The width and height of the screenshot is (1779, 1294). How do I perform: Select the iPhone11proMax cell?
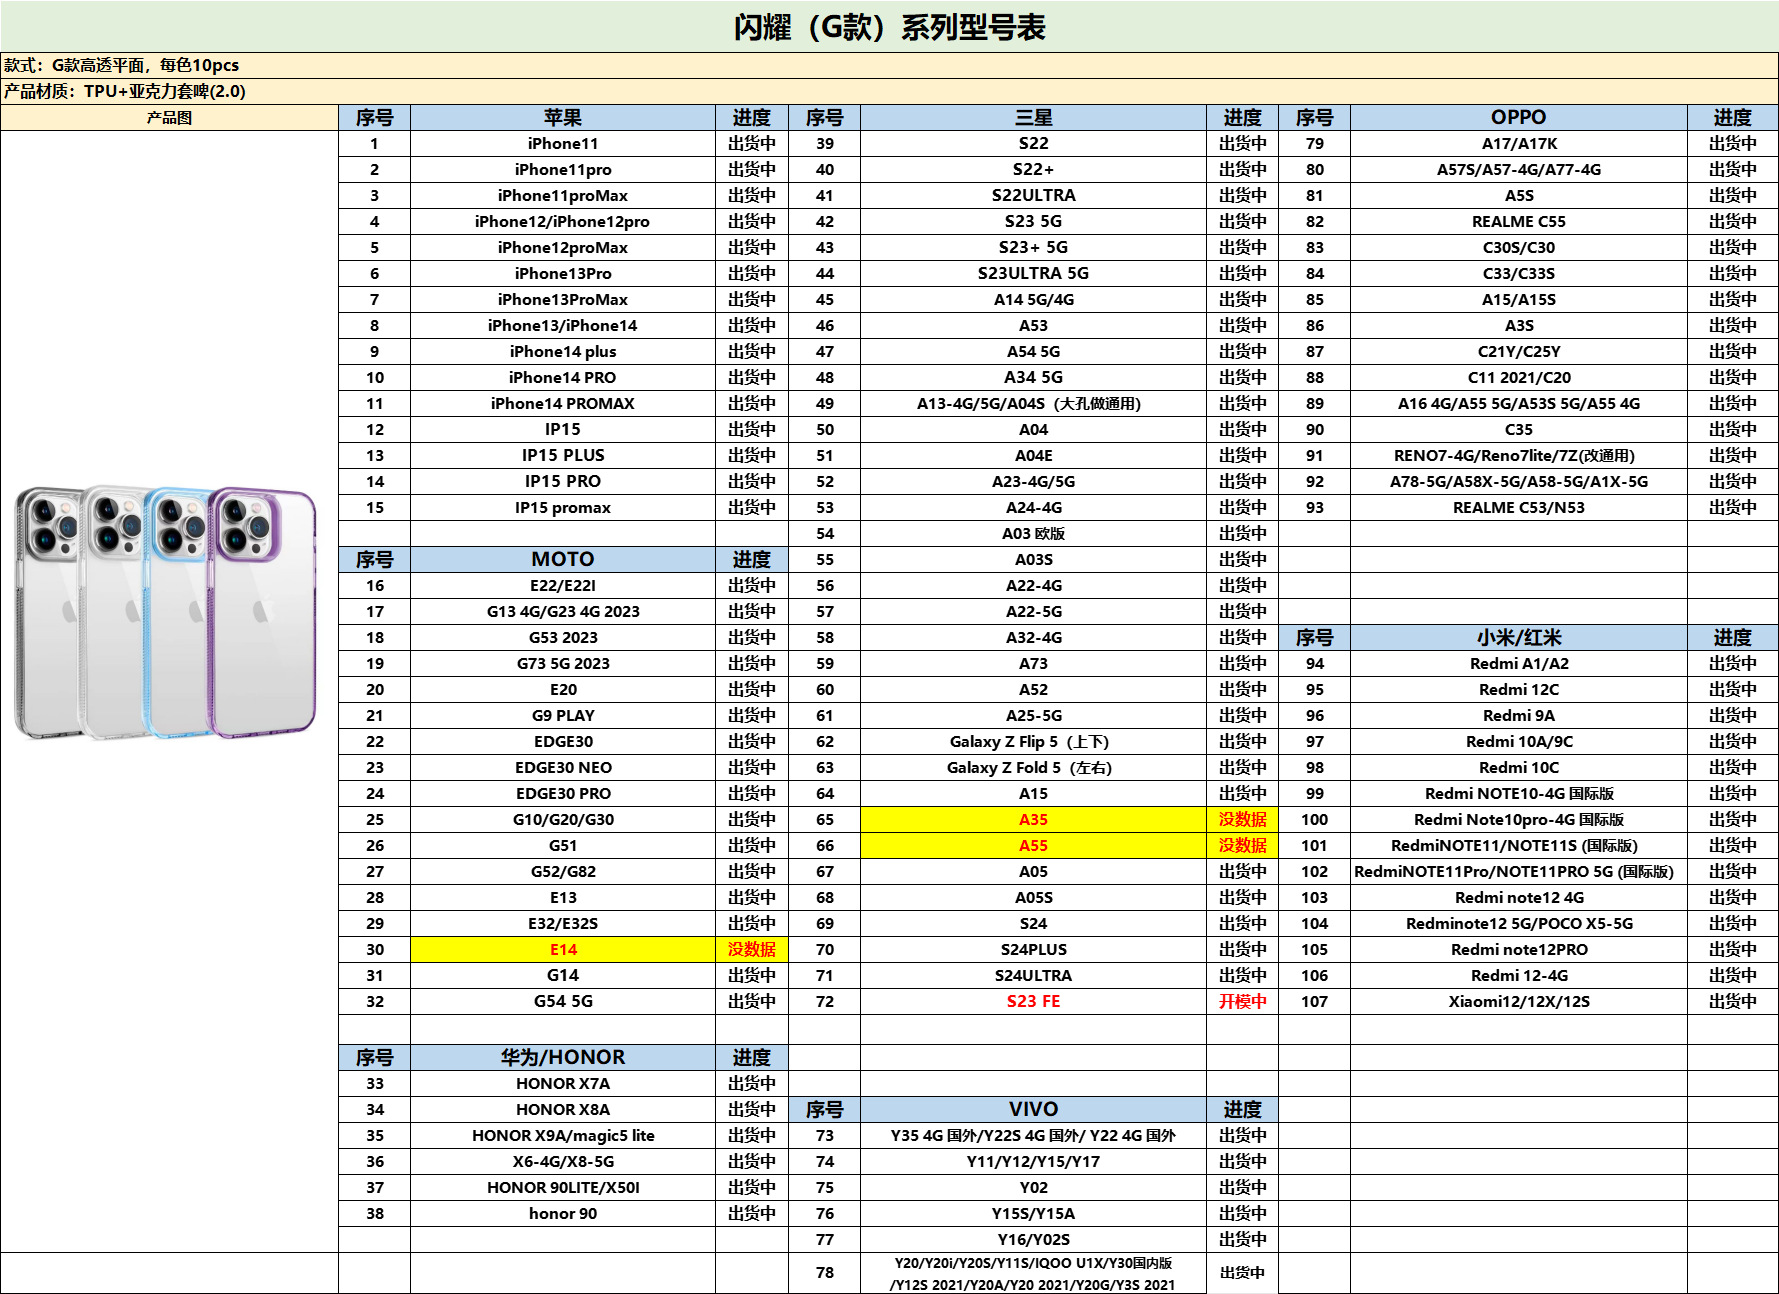pyautogui.click(x=563, y=196)
